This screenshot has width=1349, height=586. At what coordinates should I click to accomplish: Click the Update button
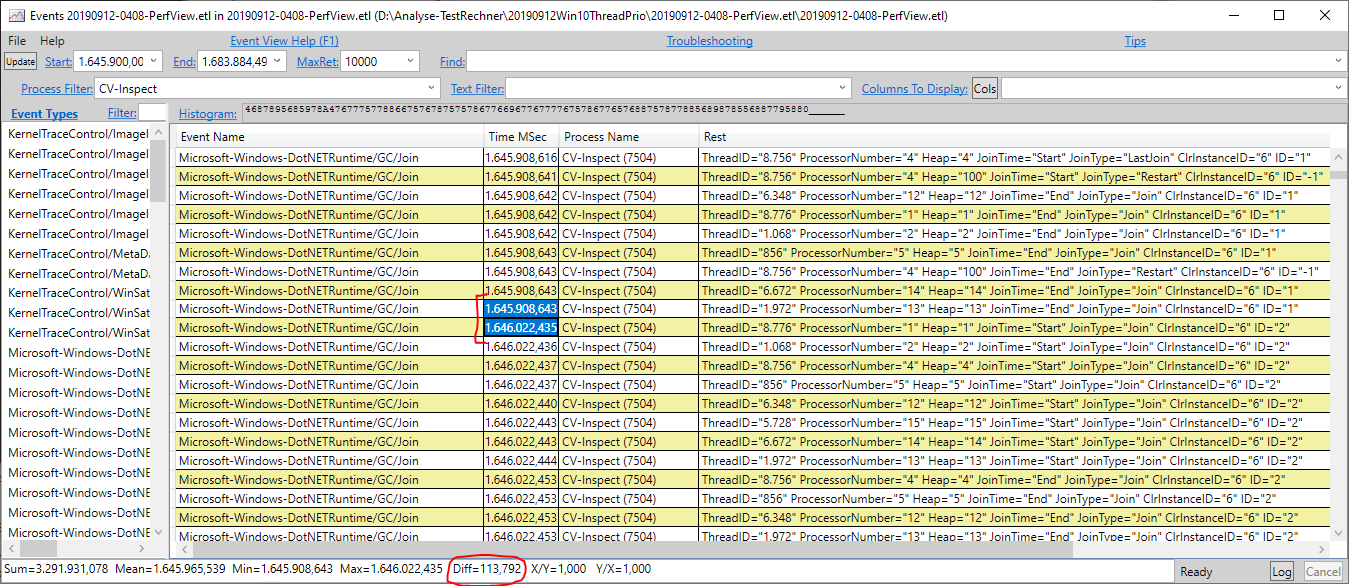click(19, 61)
